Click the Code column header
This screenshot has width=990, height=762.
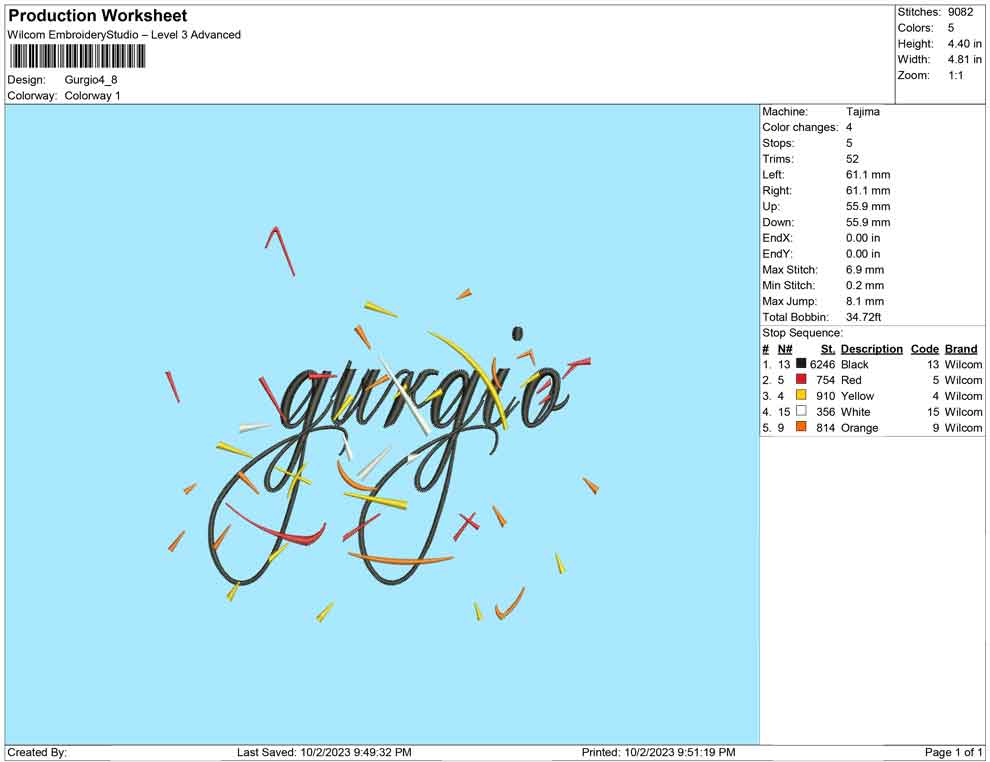coord(925,348)
